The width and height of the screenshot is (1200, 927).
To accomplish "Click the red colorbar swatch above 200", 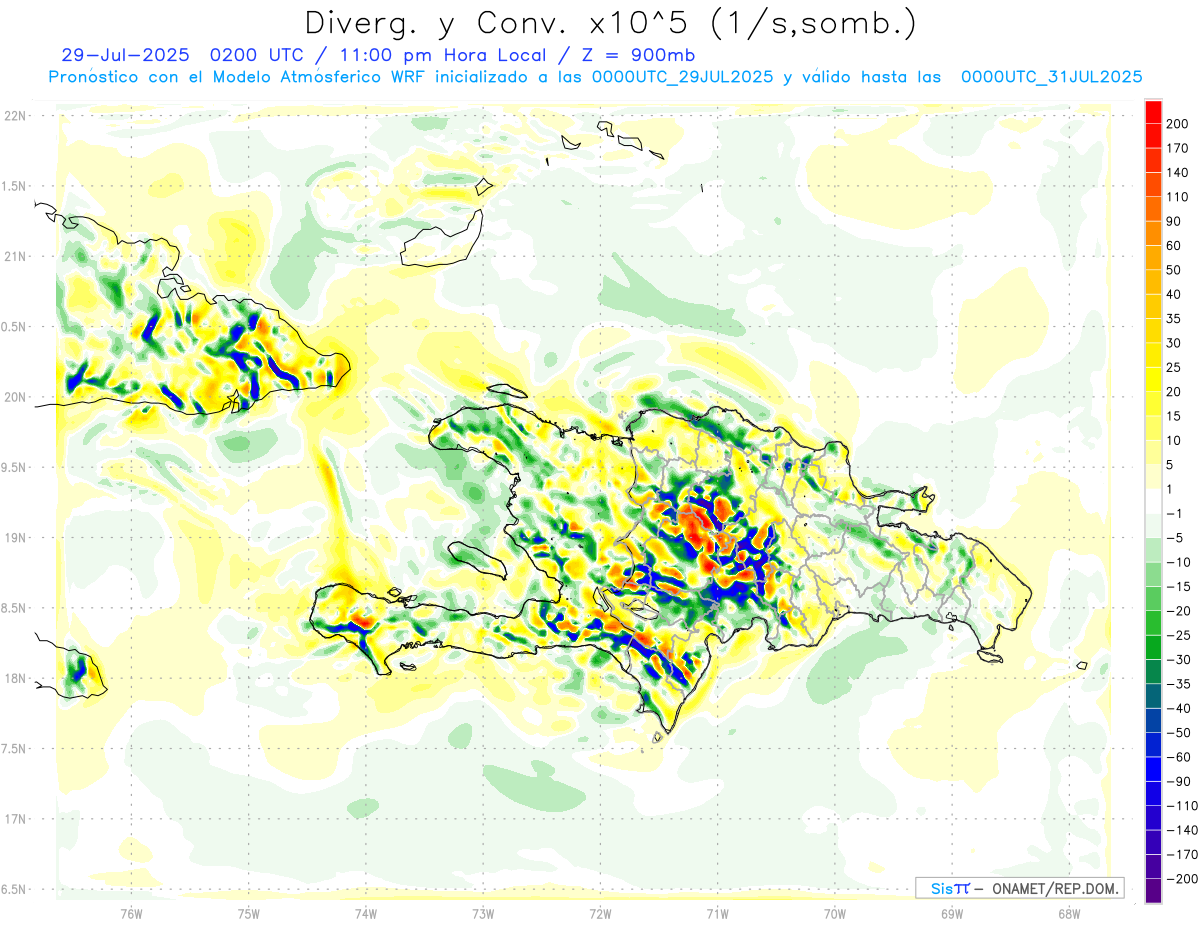I will [x=1153, y=112].
